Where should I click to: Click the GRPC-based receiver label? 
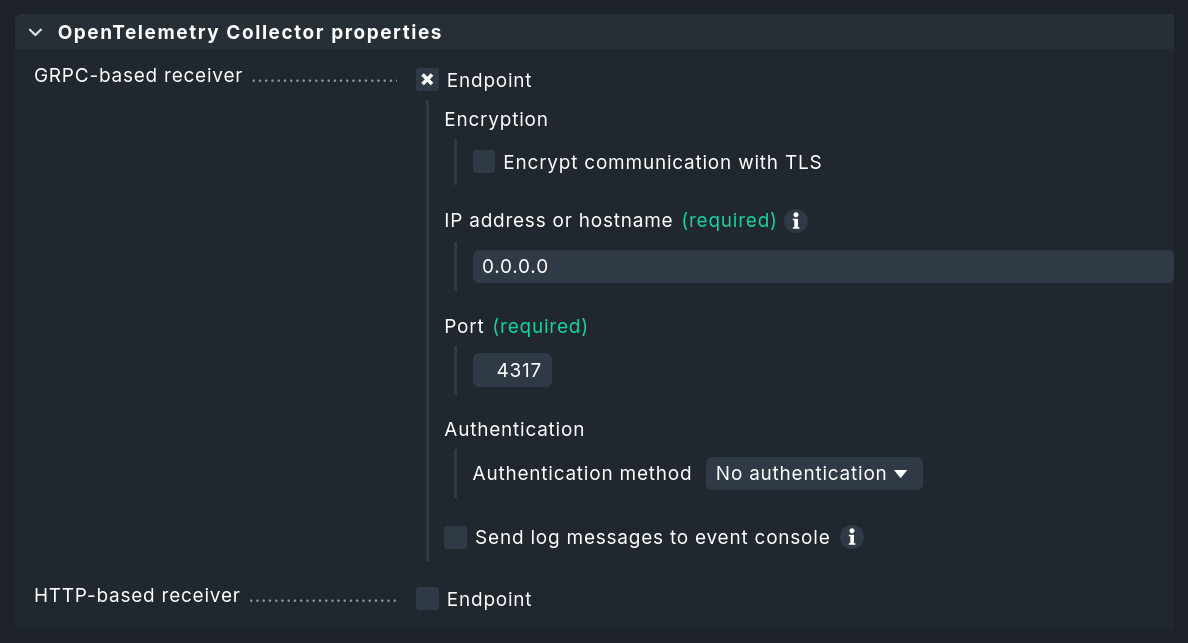138,75
